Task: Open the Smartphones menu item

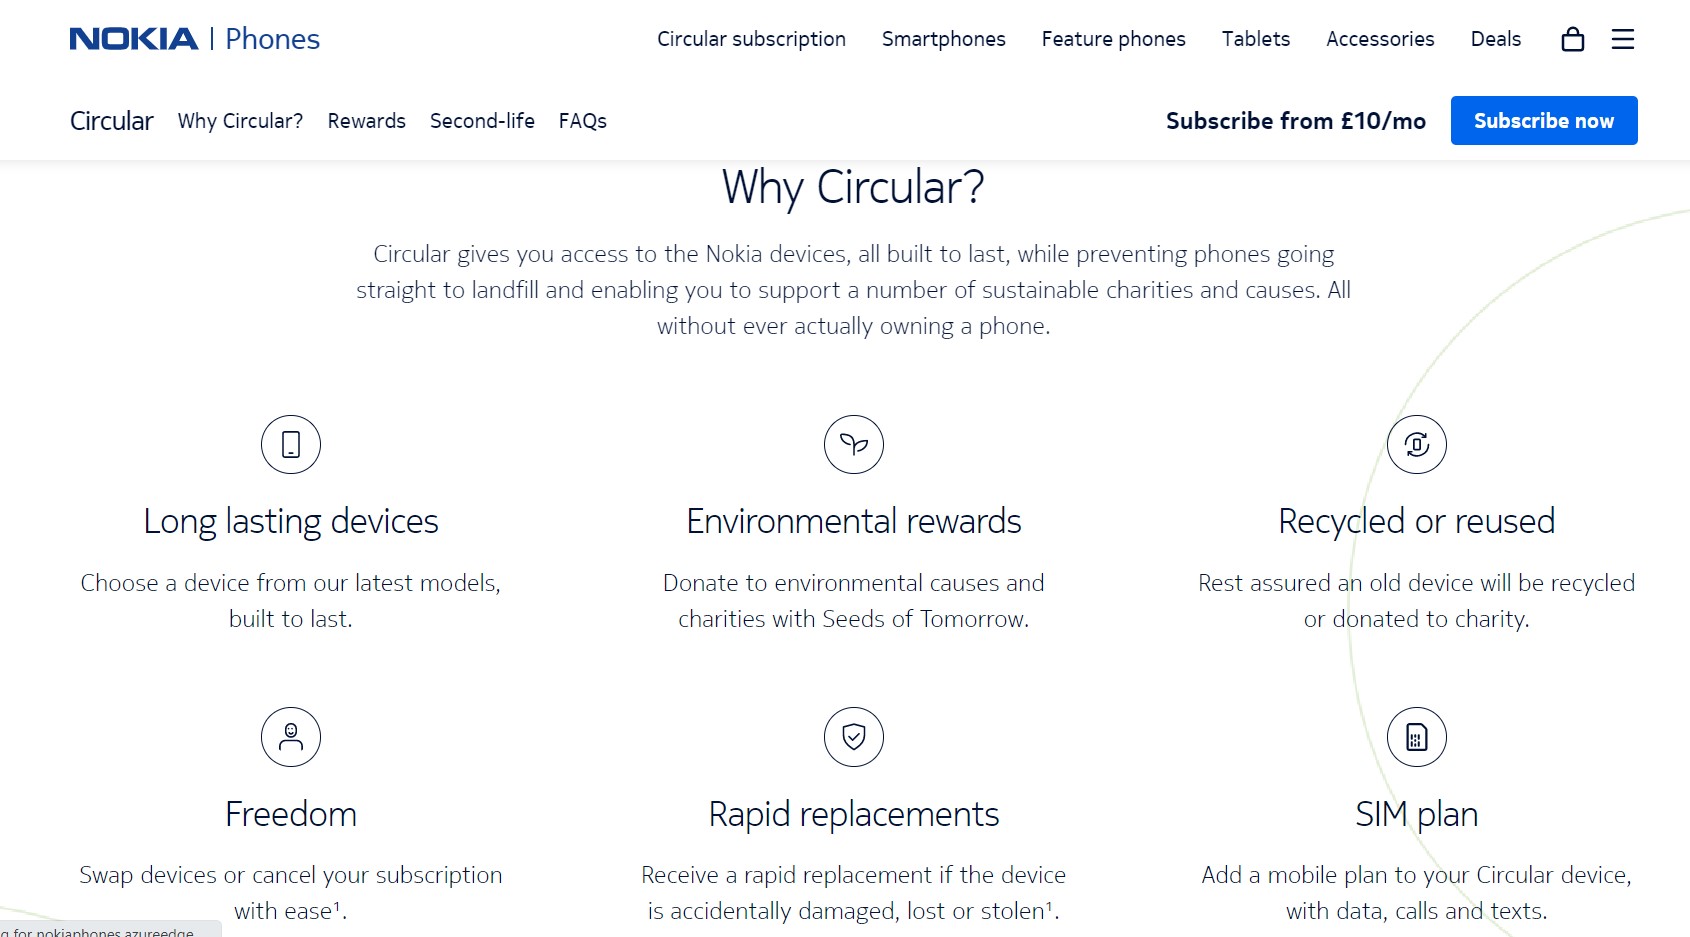Action: pyautogui.click(x=944, y=39)
